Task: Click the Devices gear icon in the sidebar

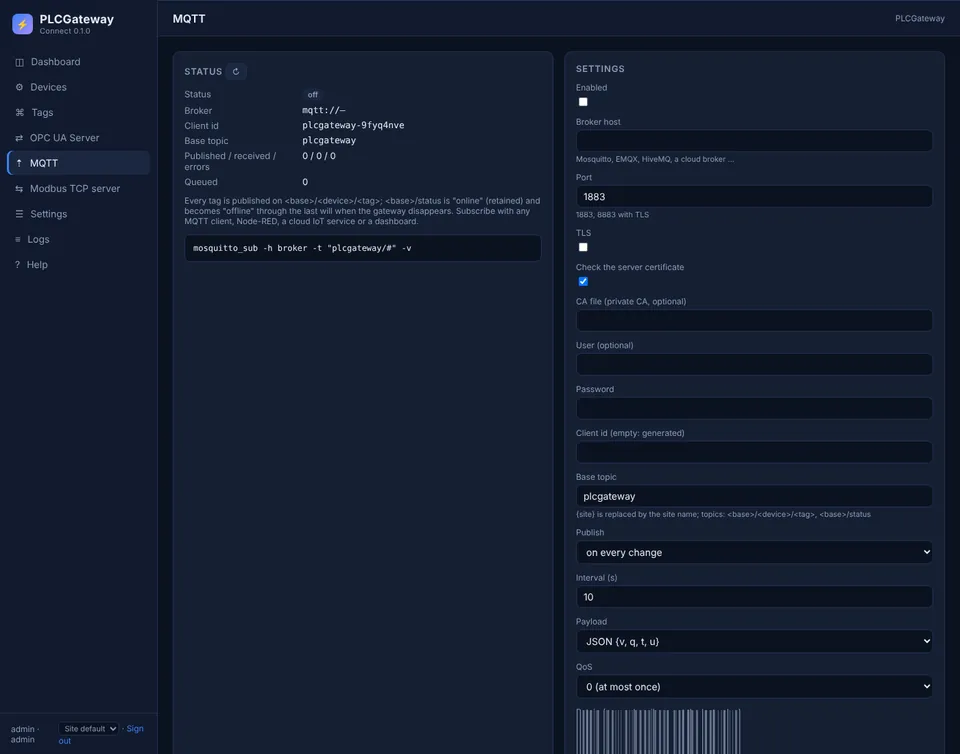Action: [x=19, y=88]
